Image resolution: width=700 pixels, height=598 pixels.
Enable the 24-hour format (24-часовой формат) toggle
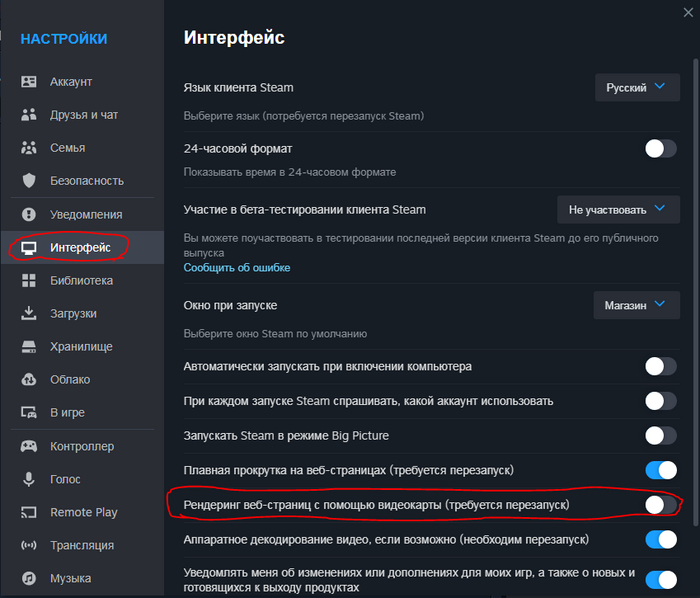[x=661, y=149]
